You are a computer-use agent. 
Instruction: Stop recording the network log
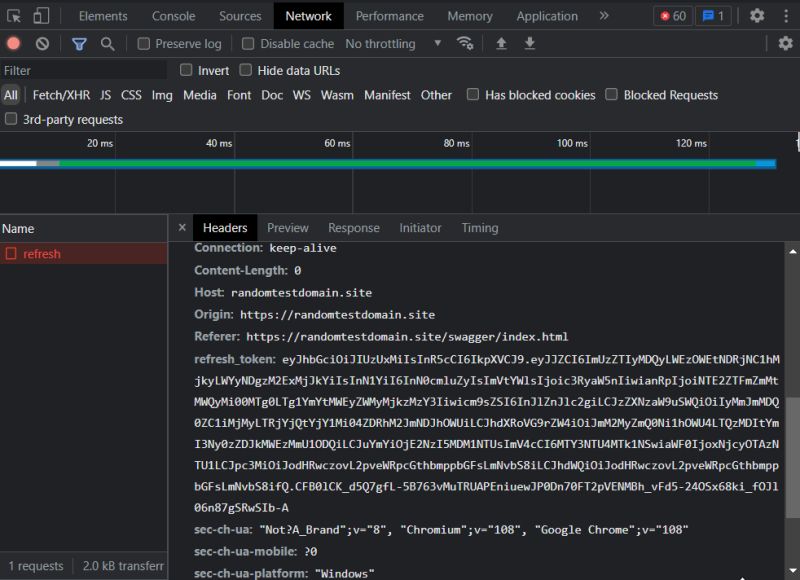pyautogui.click(x=11, y=43)
